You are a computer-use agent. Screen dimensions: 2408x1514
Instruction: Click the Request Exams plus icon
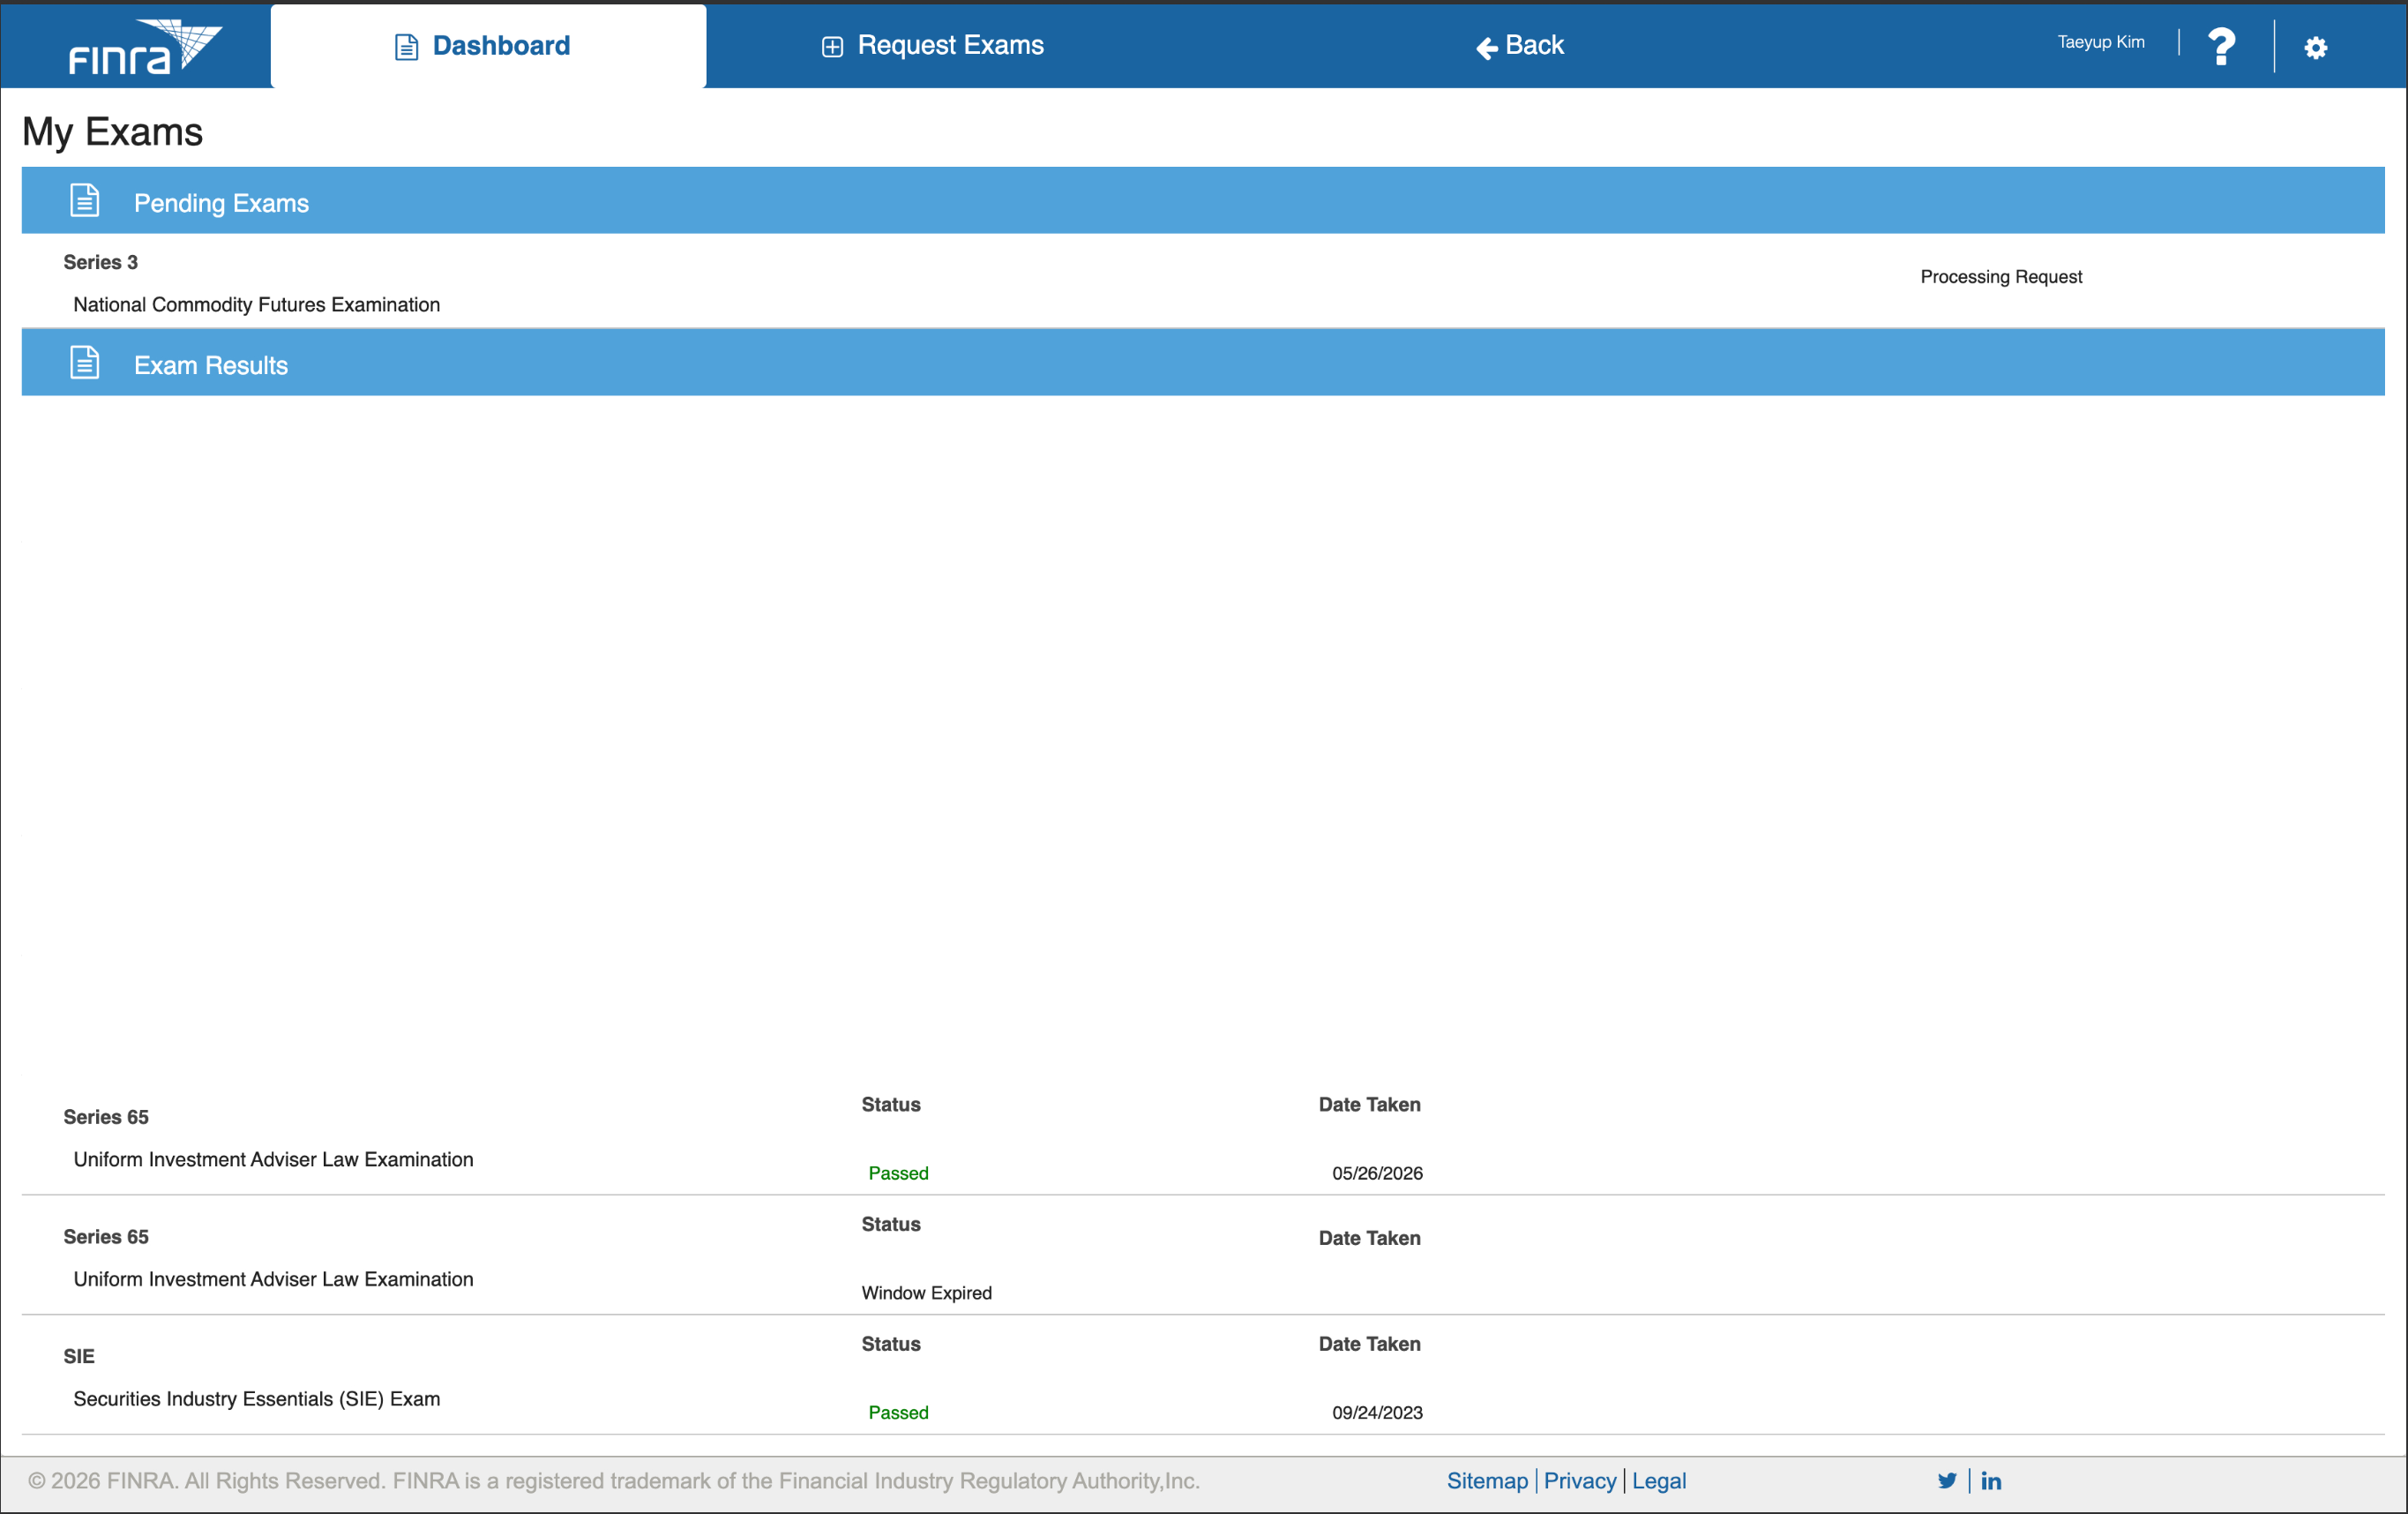[832, 47]
